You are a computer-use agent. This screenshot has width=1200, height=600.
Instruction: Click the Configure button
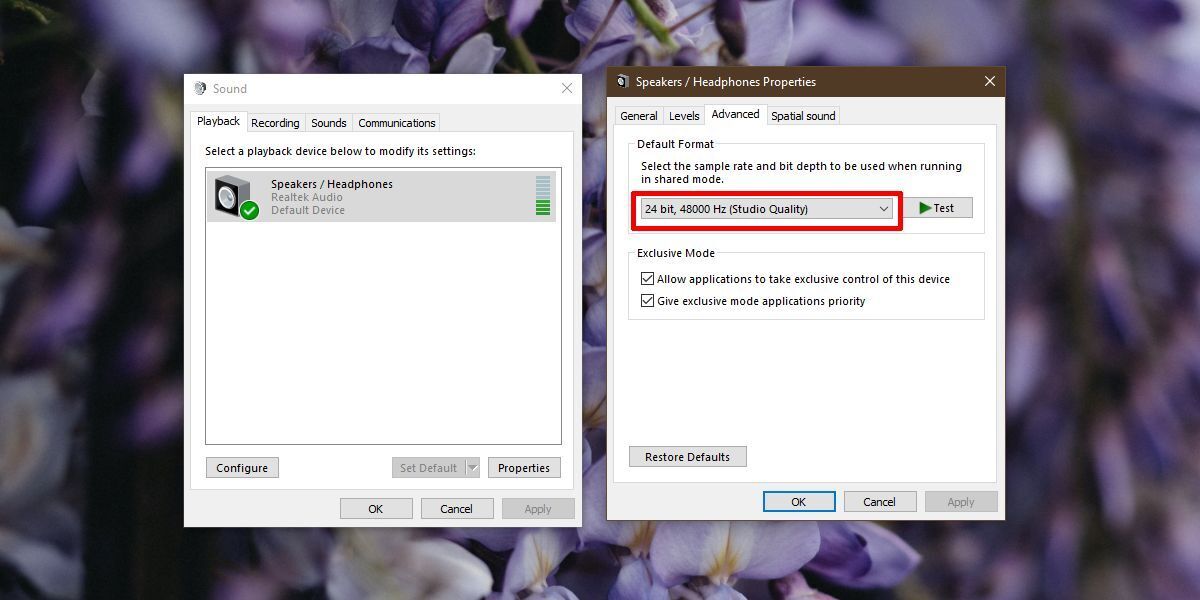pos(241,467)
